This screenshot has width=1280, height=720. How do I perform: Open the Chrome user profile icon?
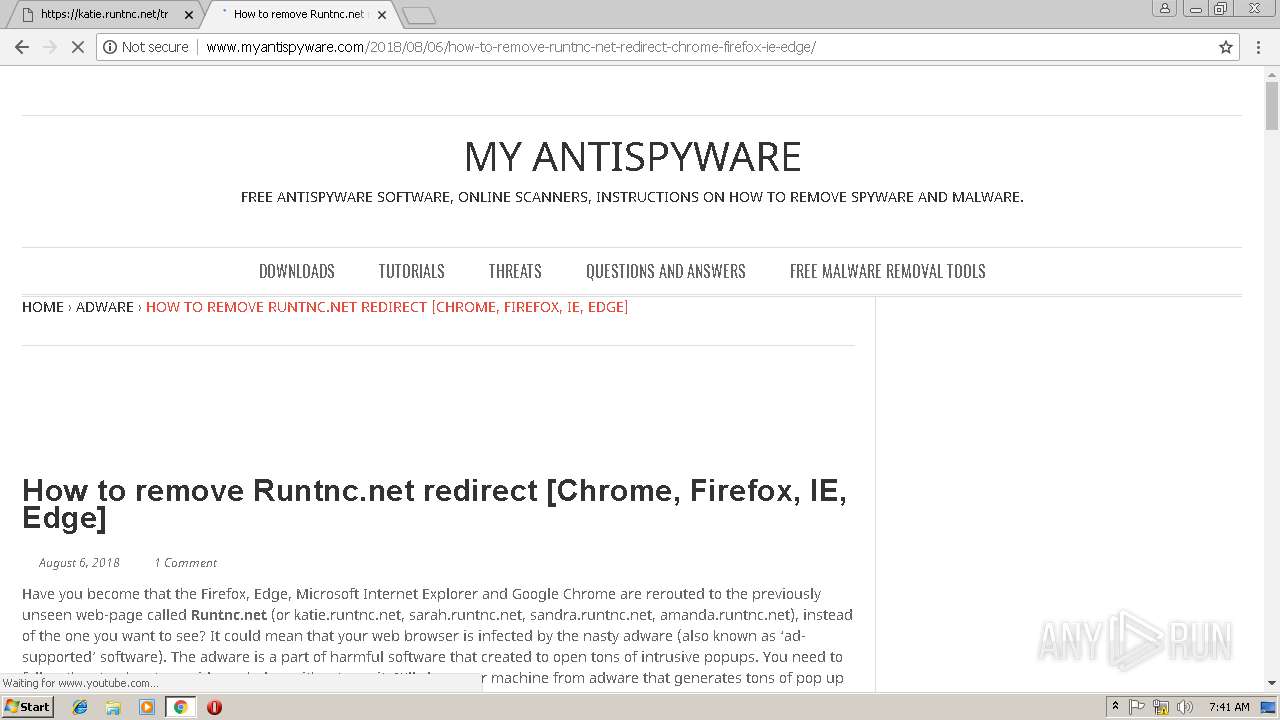tap(1165, 9)
